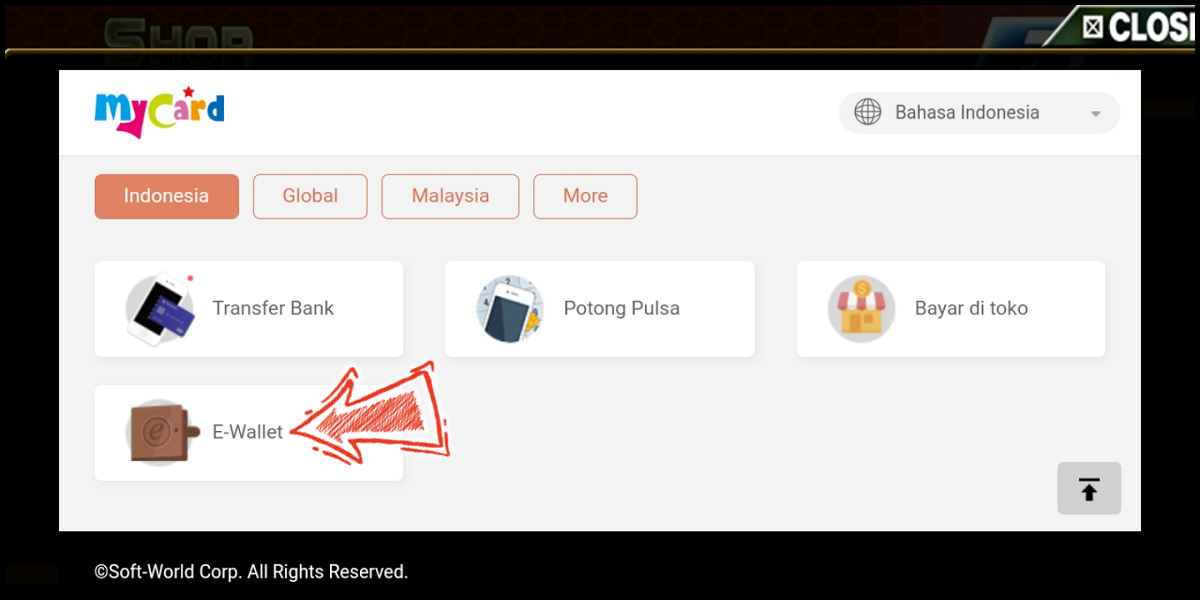Click the Soft-World Corp. copyright text
Screen dimensions: 1200x600
point(251,573)
